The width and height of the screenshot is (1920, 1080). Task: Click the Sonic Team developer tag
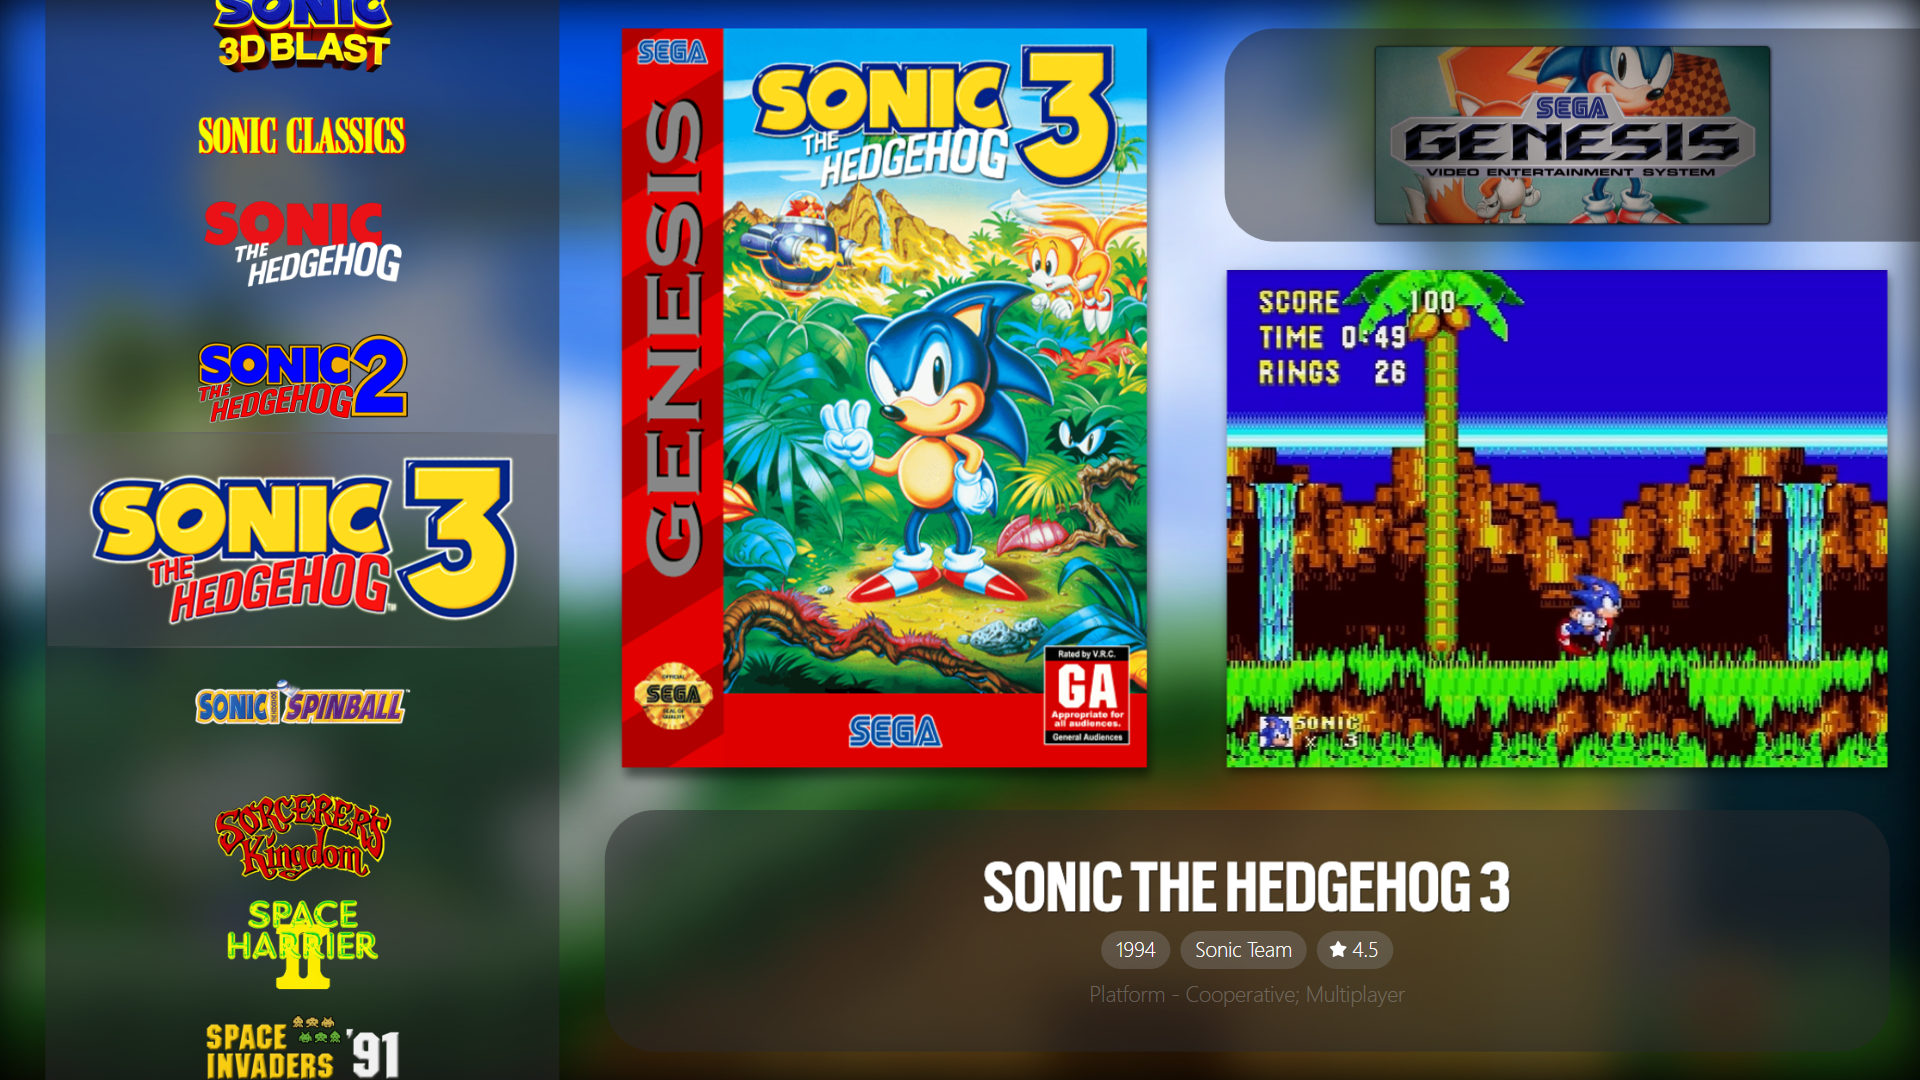tap(1243, 950)
